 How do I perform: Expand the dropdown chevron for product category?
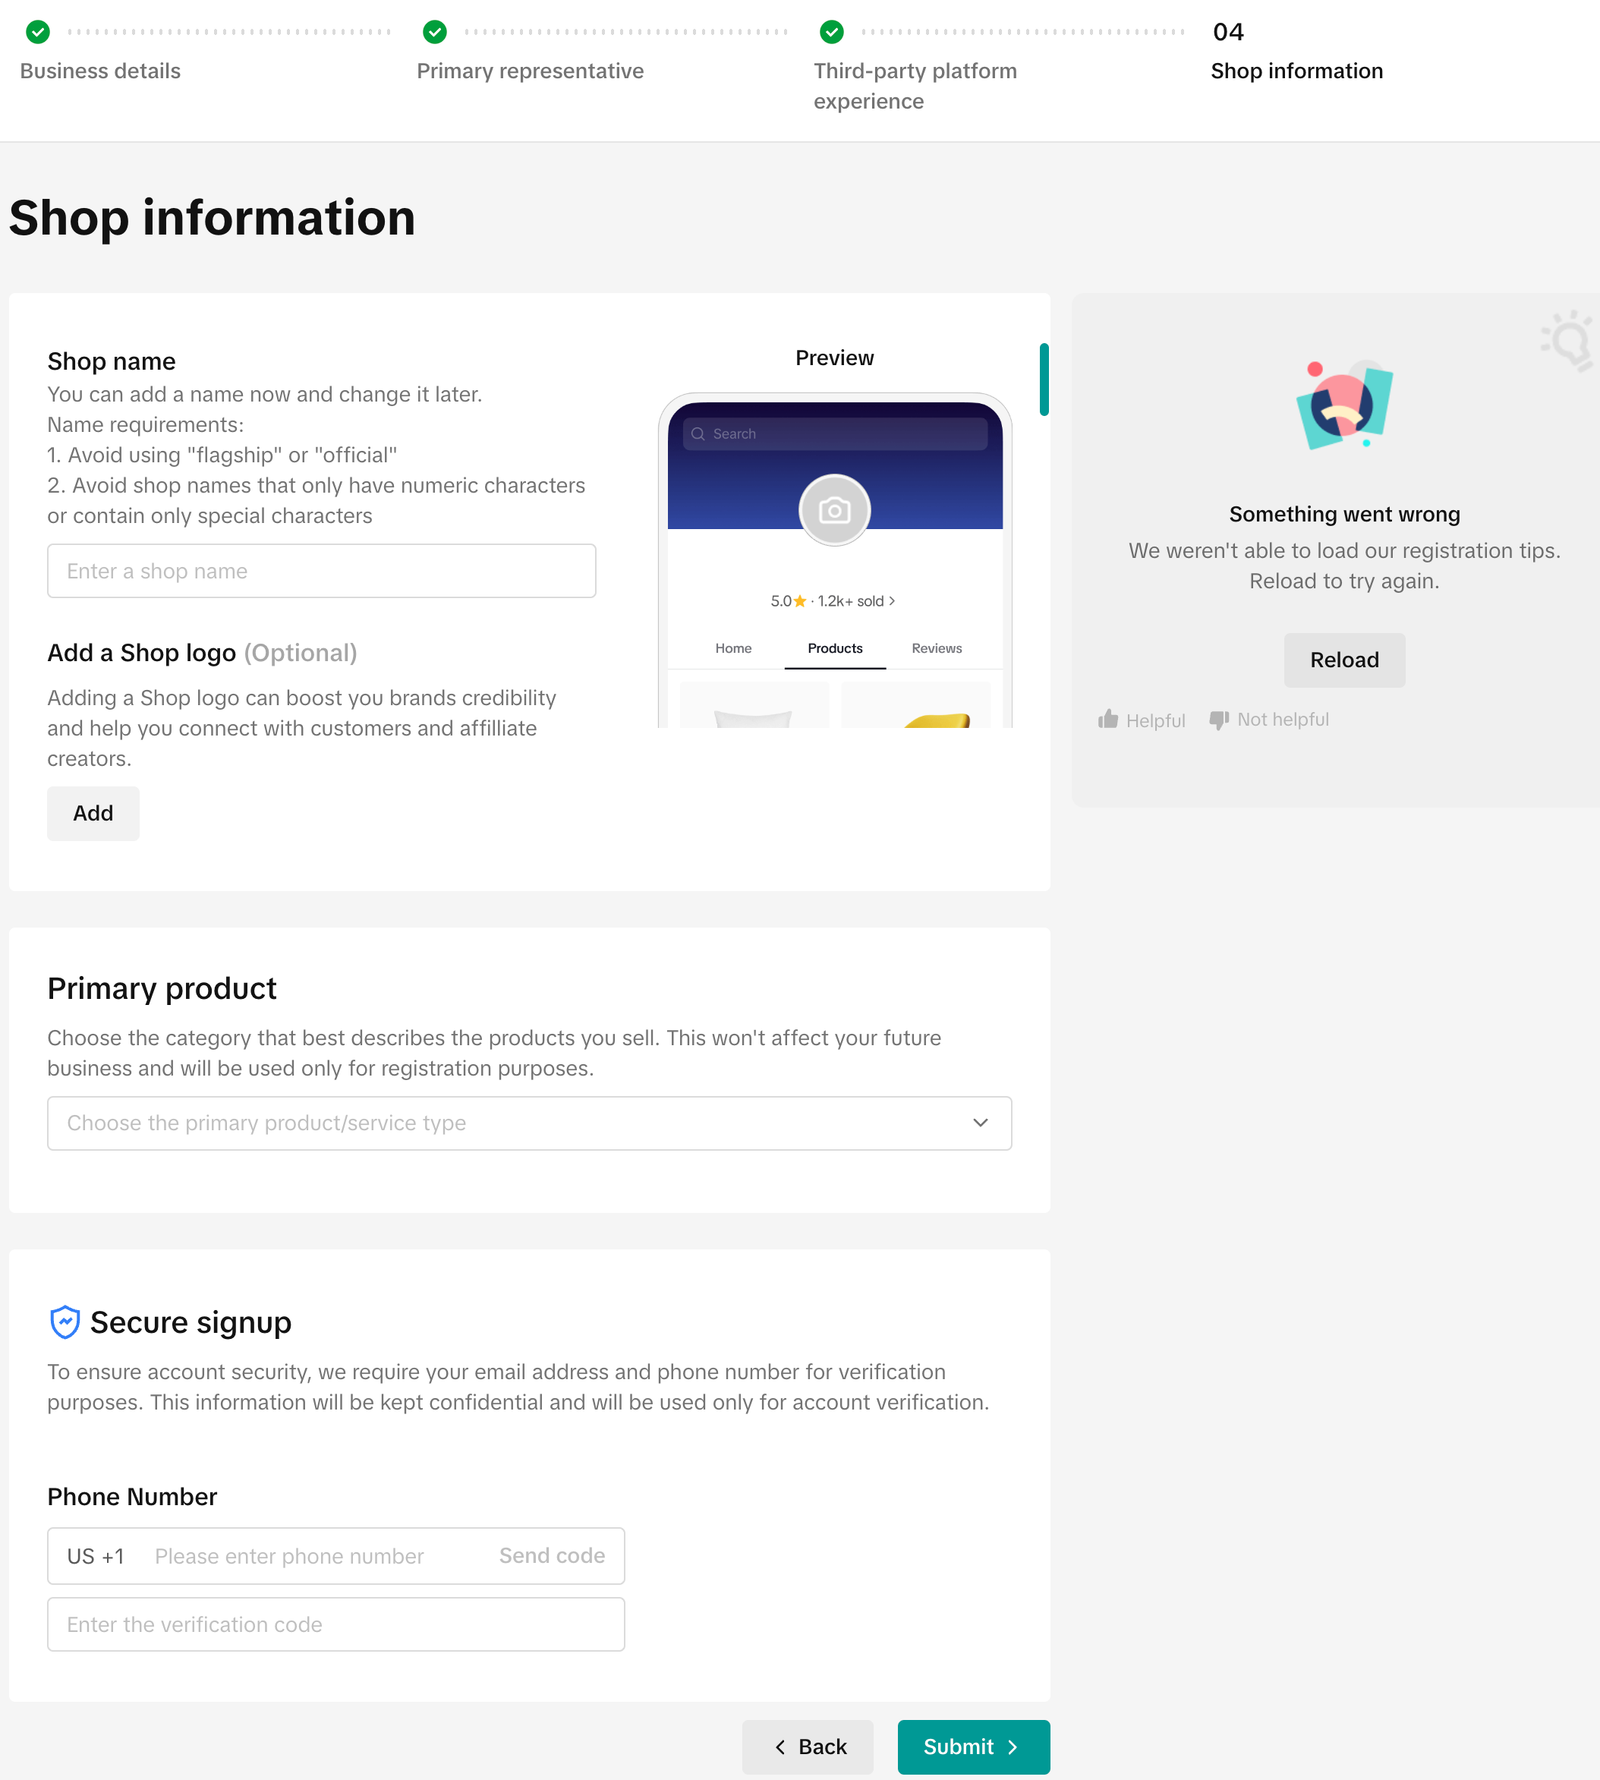tap(980, 1123)
